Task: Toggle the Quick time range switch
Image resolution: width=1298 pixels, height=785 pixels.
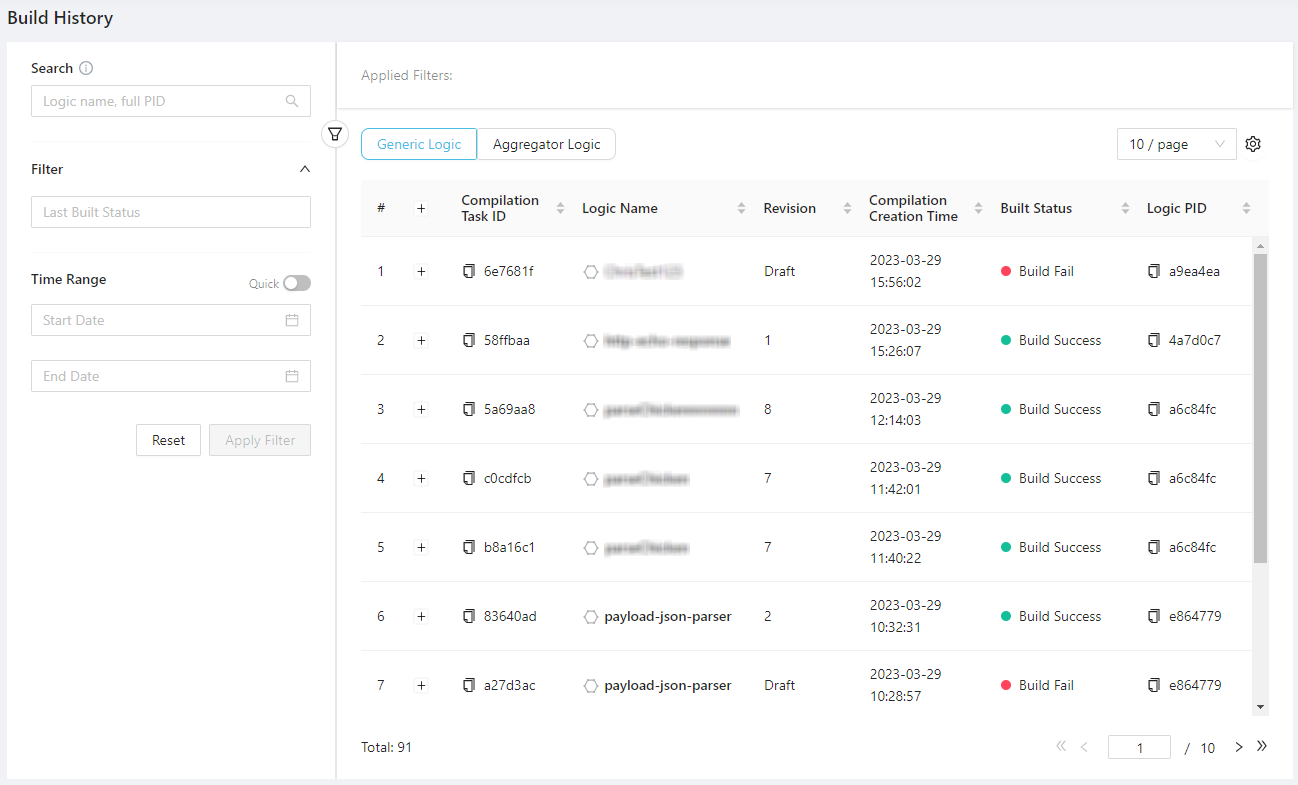Action: point(296,283)
